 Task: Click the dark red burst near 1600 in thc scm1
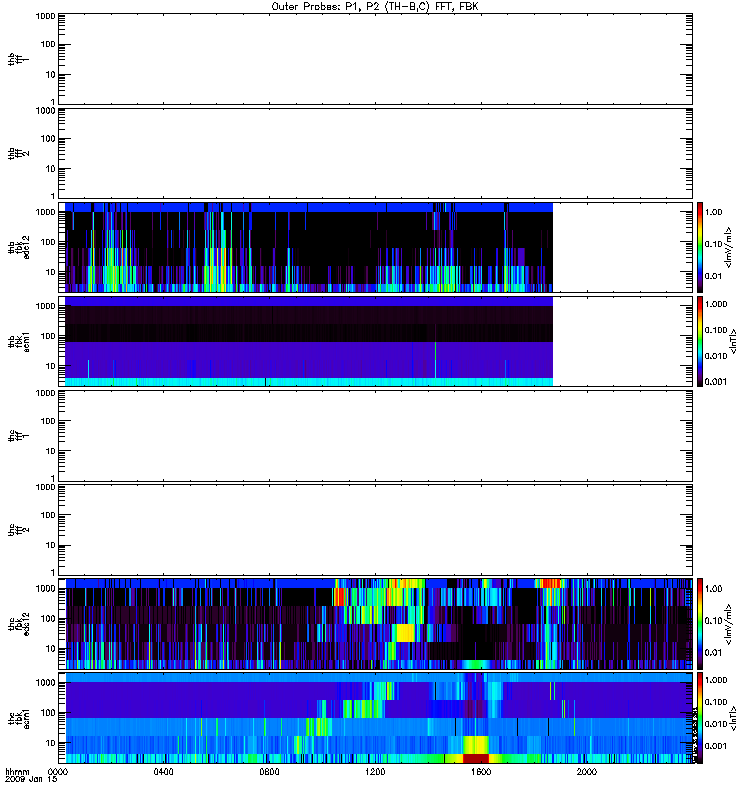(476, 758)
